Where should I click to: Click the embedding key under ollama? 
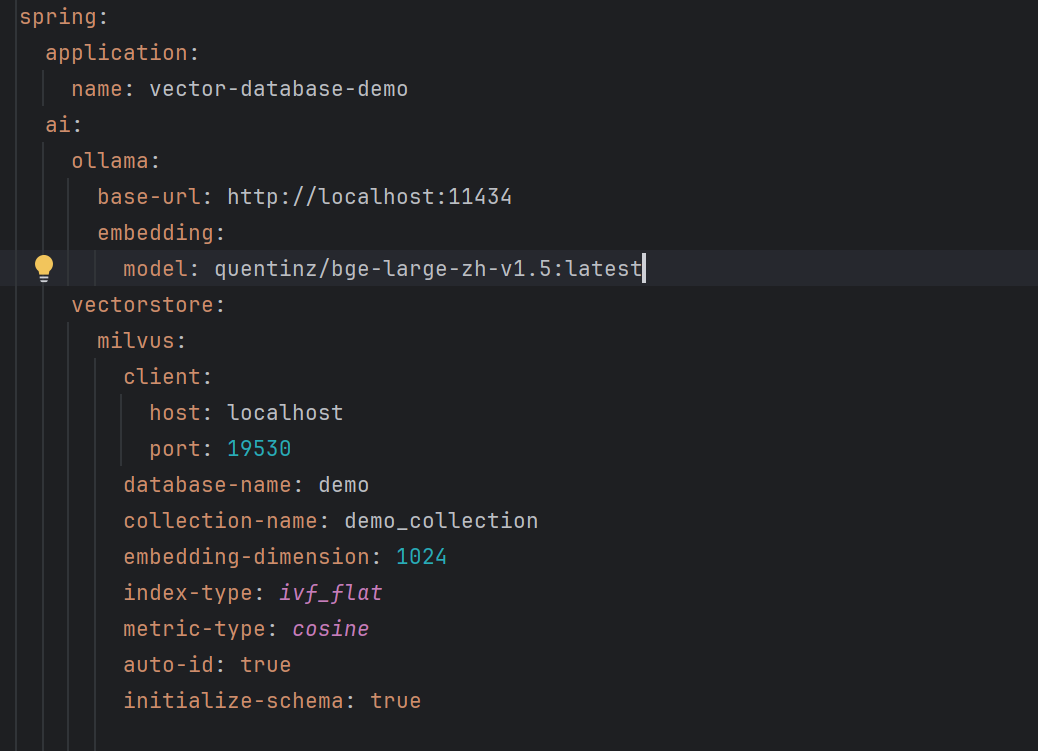156,232
